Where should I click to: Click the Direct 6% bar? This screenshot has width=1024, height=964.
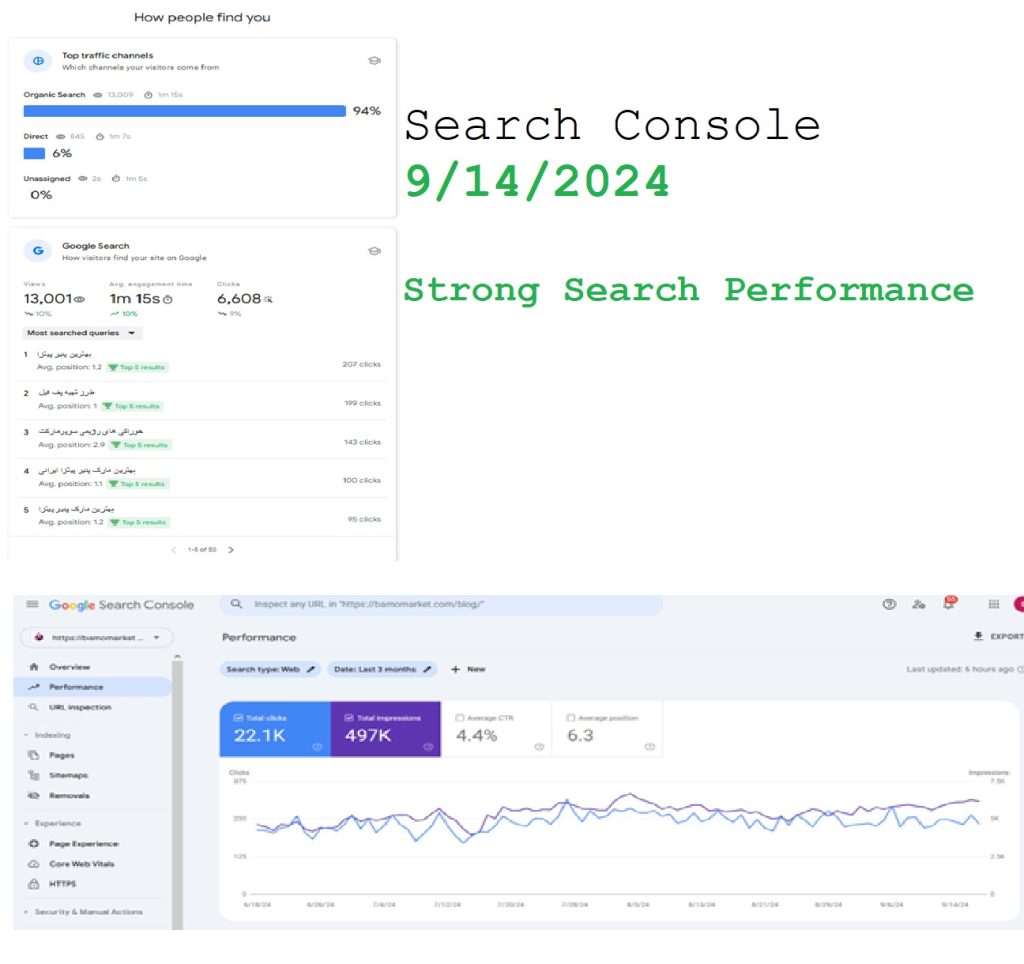(34, 153)
